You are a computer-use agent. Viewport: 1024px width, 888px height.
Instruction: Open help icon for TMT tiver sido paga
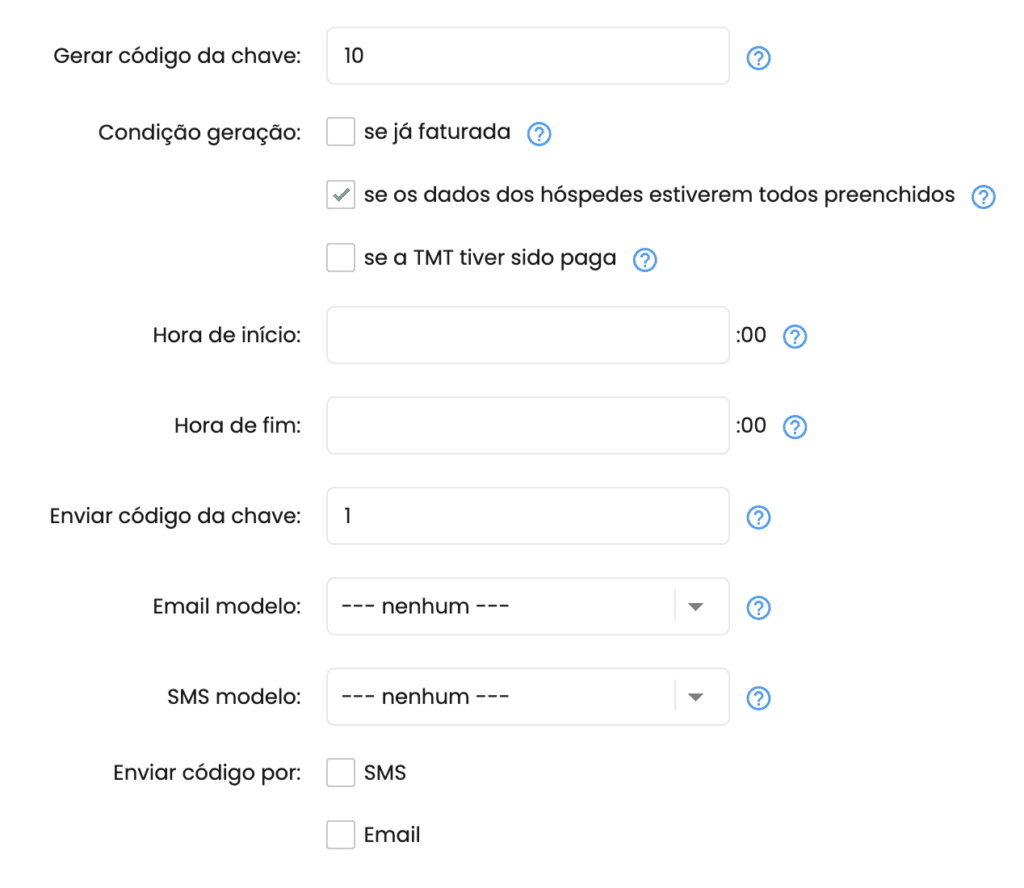pos(645,260)
